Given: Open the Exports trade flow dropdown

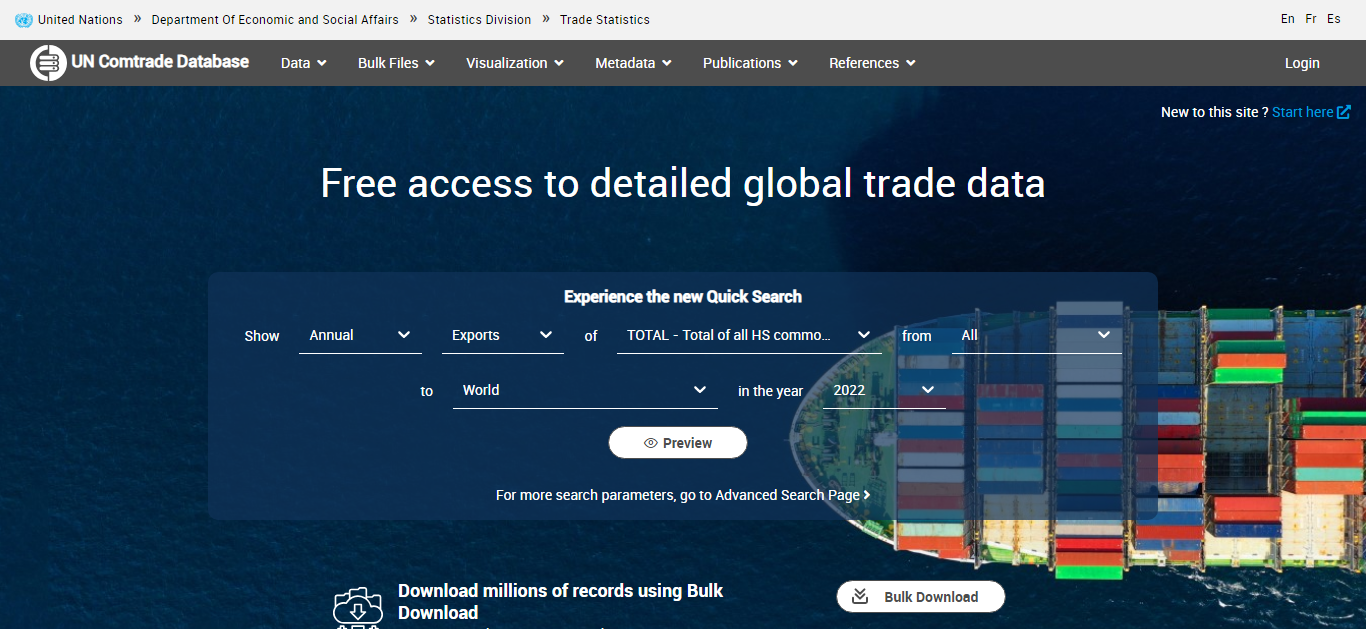Looking at the screenshot, I should coord(502,335).
